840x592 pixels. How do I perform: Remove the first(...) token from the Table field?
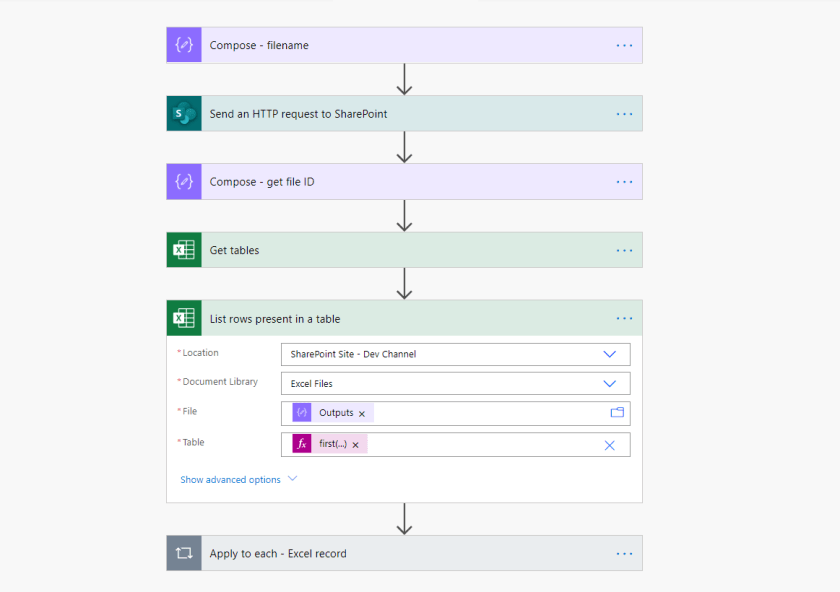tap(356, 443)
